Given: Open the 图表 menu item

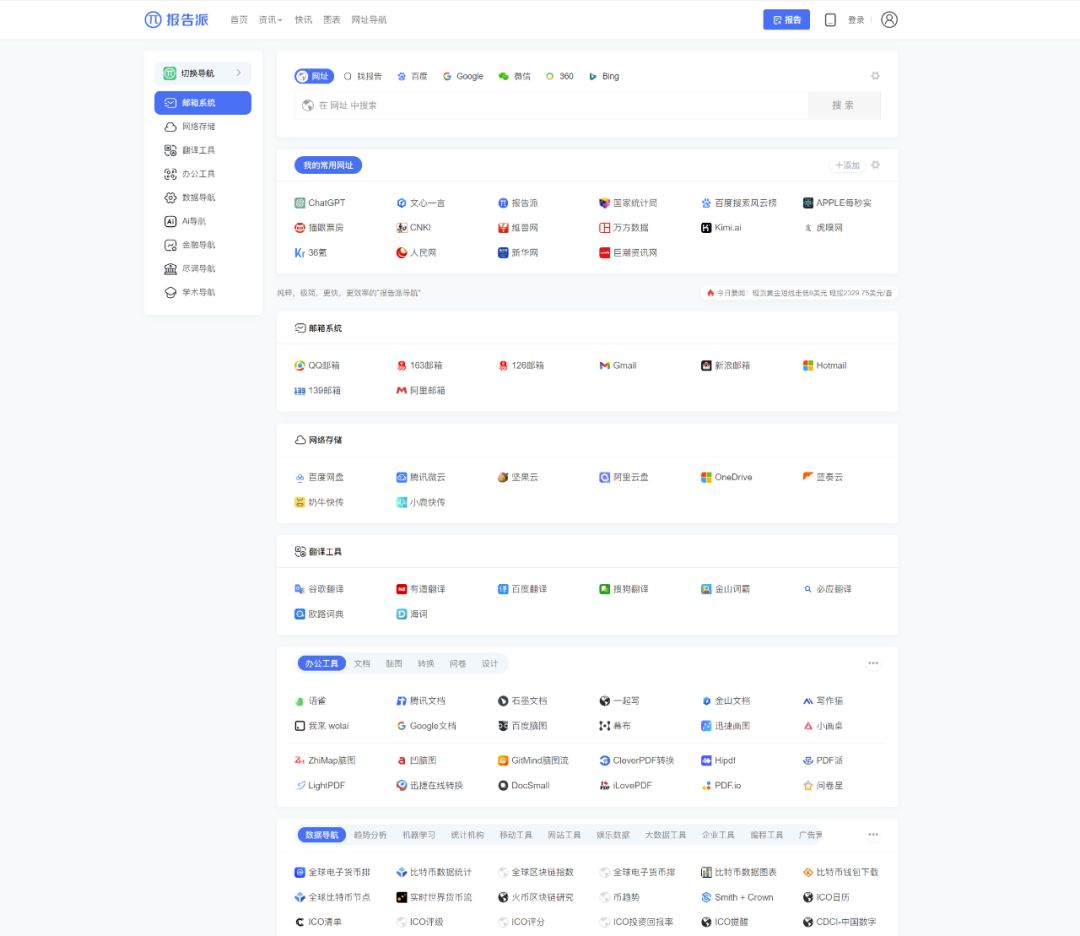Looking at the screenshot, I should (332, 20).
